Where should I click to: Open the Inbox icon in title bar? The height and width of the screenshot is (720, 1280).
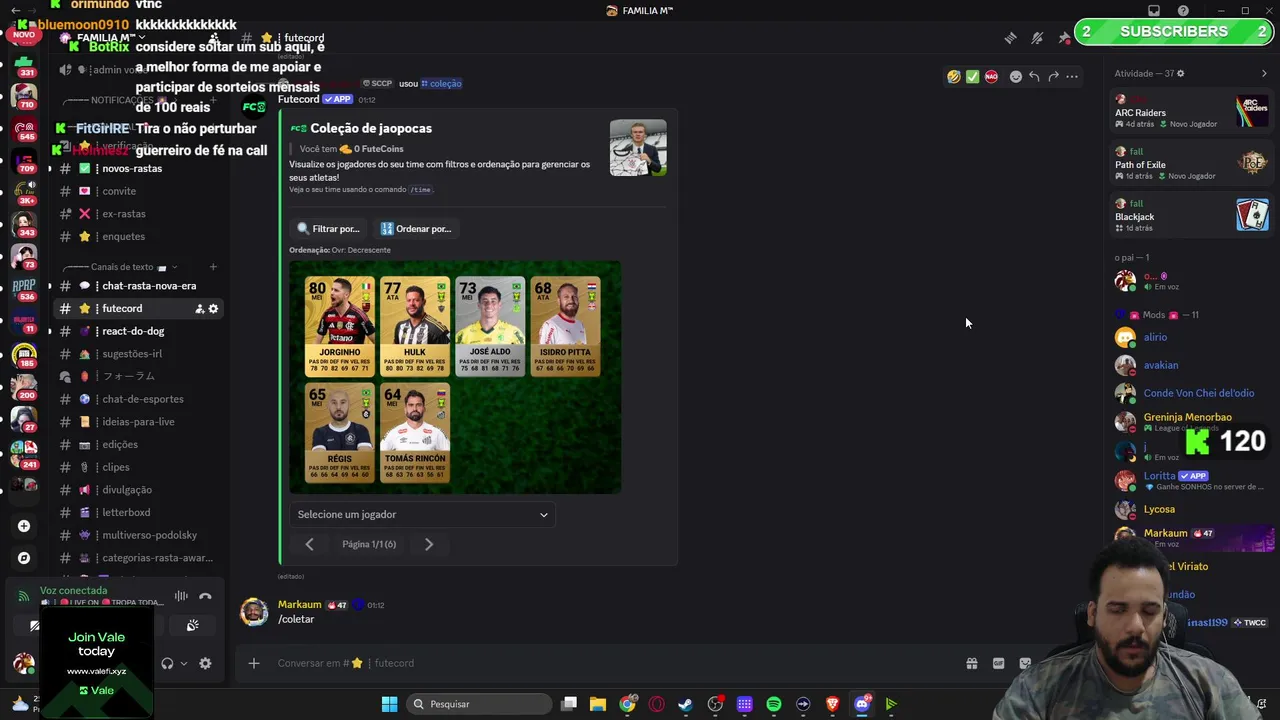click(x=1154, y=11)
